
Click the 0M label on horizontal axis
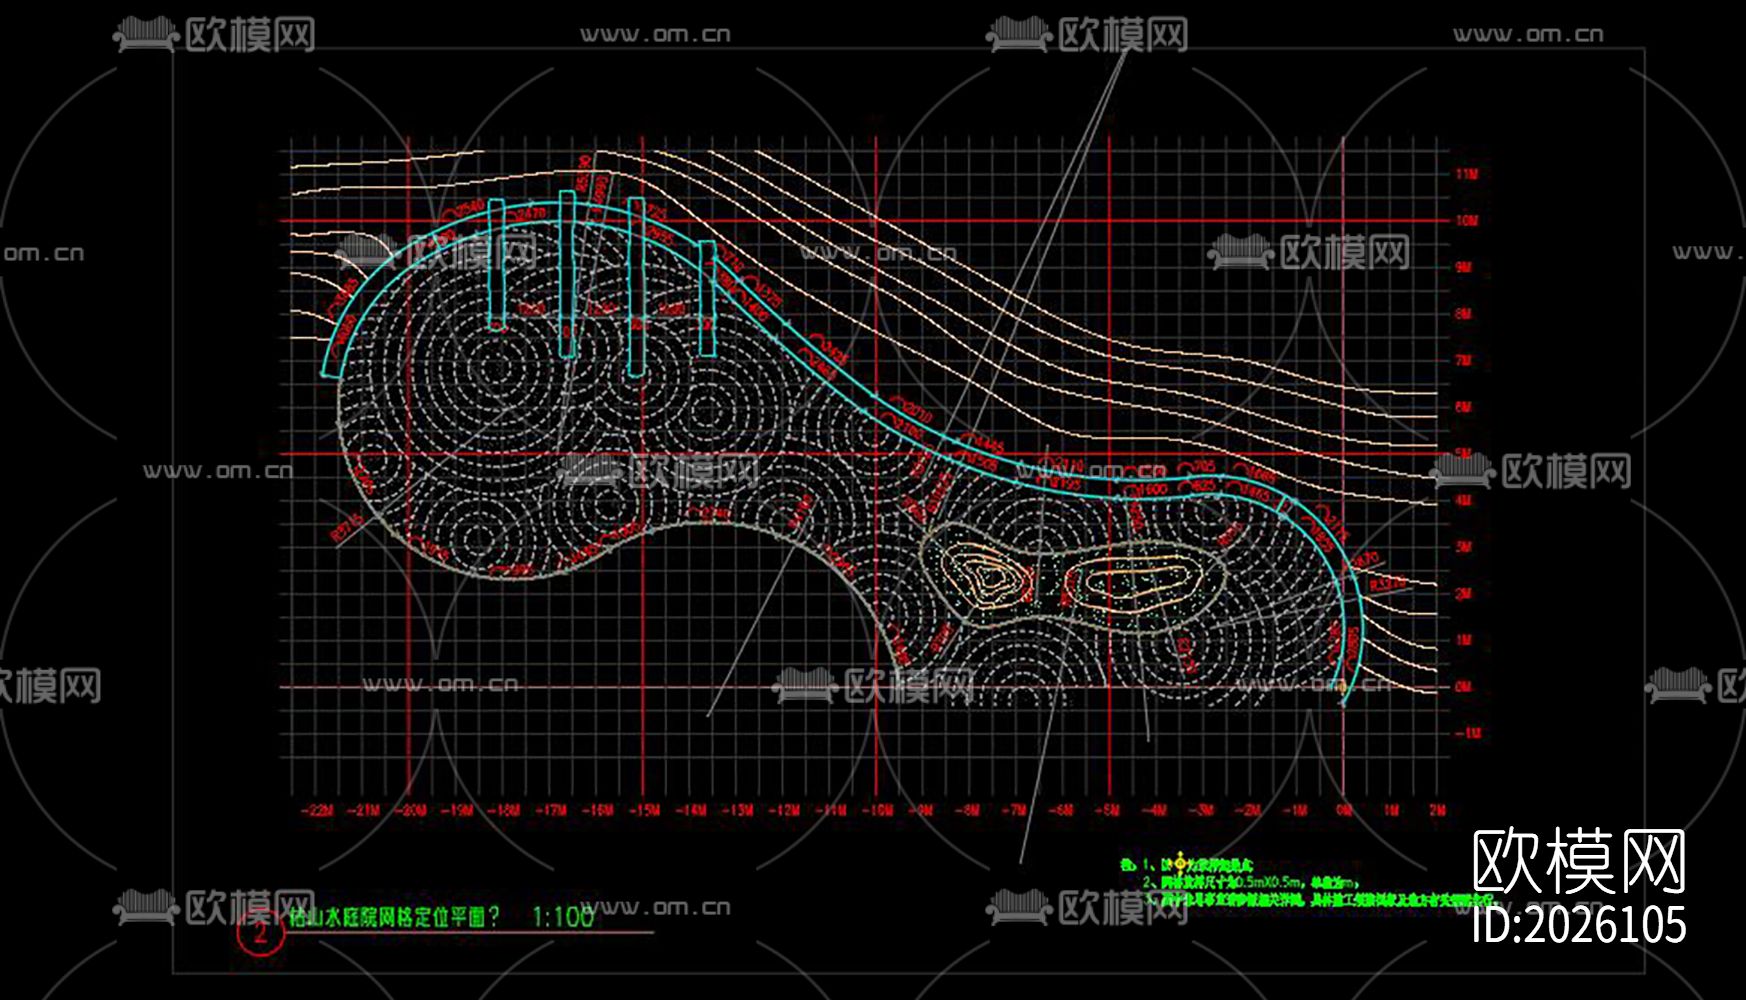click(1345, 810)
